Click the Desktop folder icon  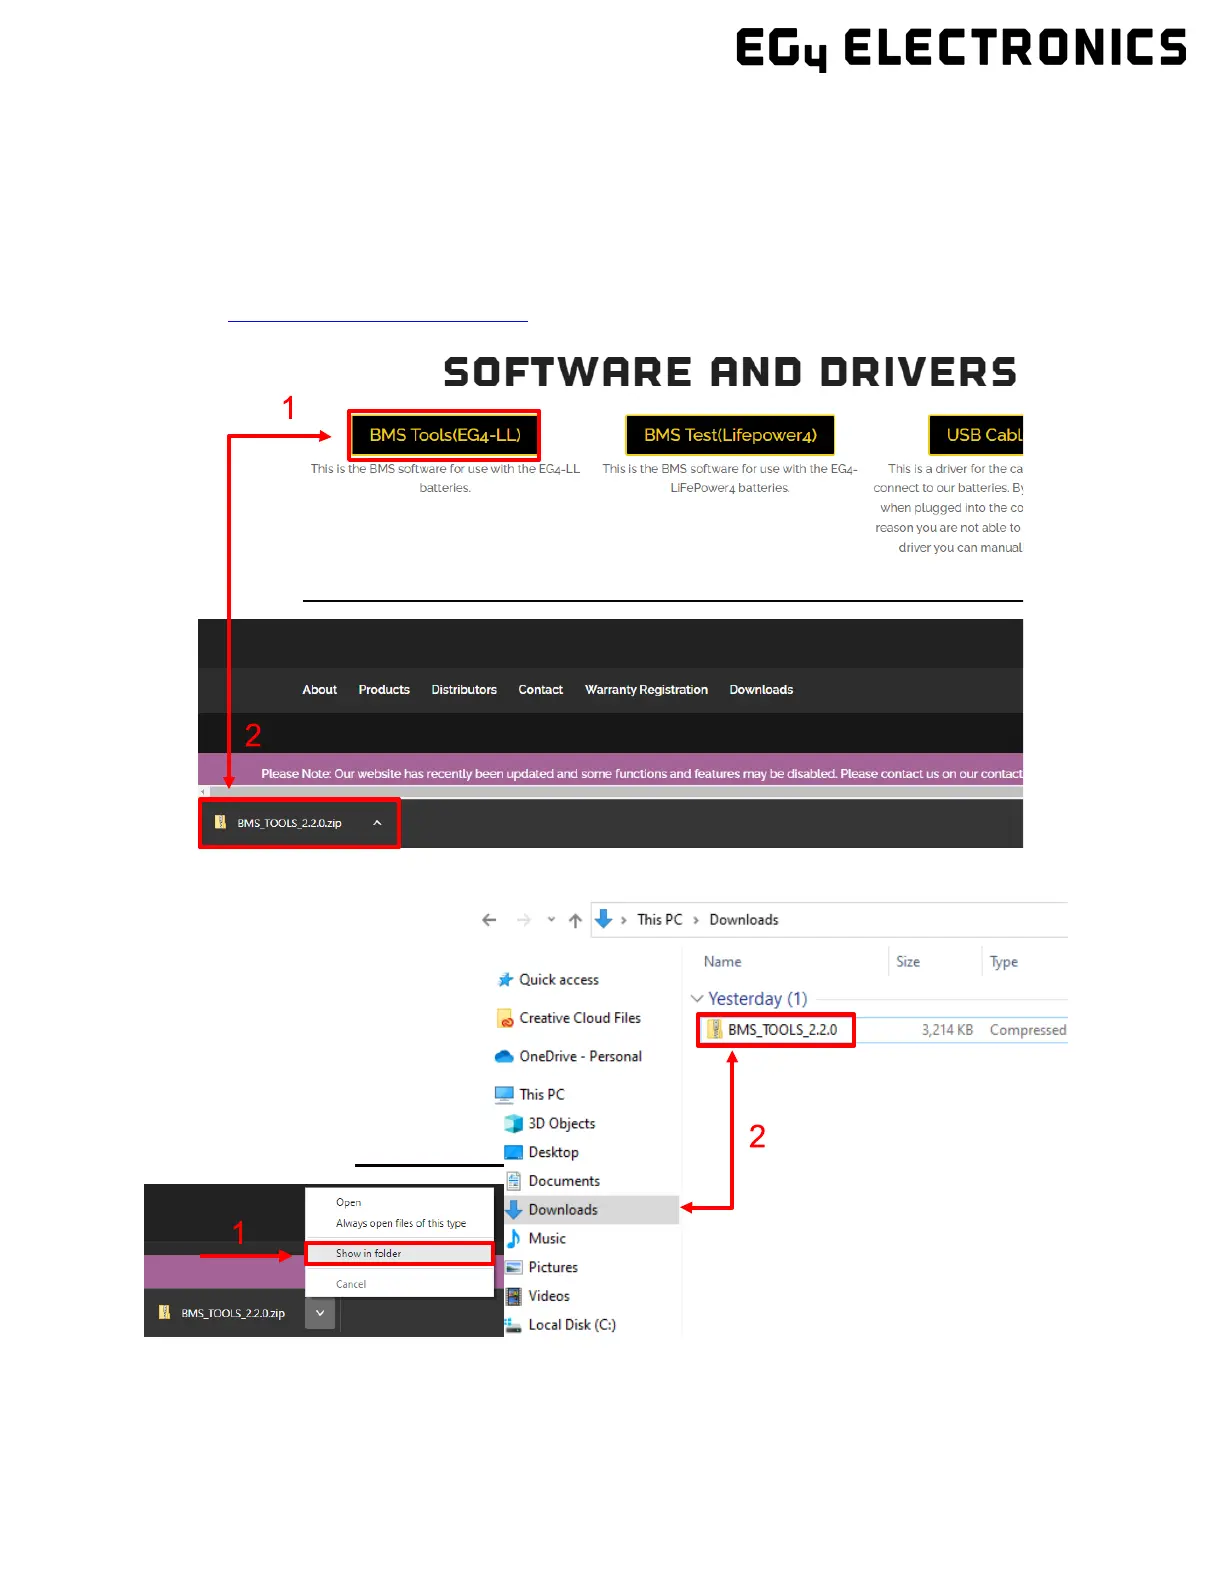pos(514,1153)
